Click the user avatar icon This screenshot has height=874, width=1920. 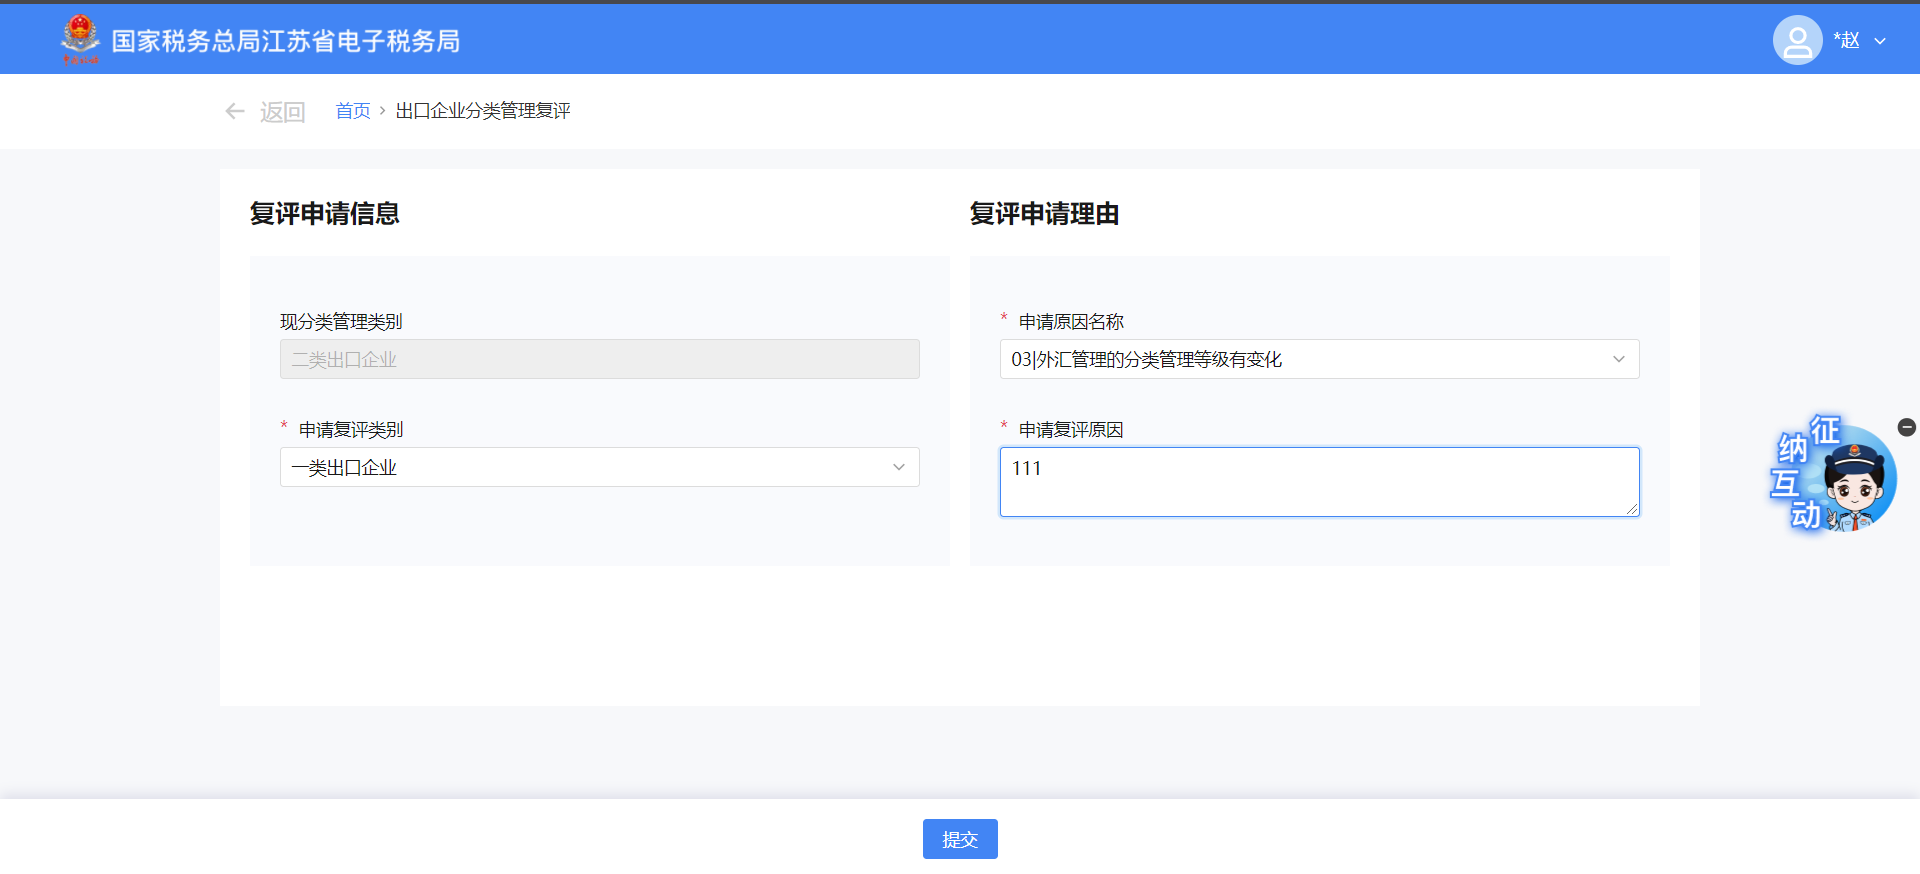(1797, 40)
